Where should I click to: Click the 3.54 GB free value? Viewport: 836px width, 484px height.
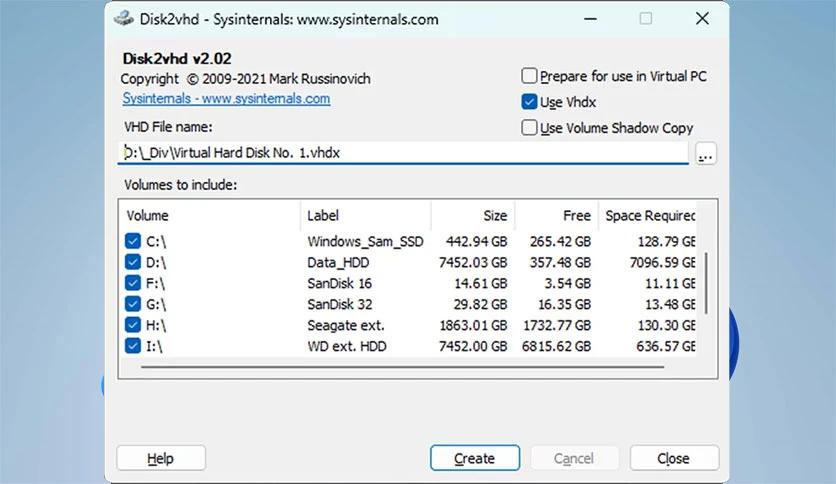point(567,283)
